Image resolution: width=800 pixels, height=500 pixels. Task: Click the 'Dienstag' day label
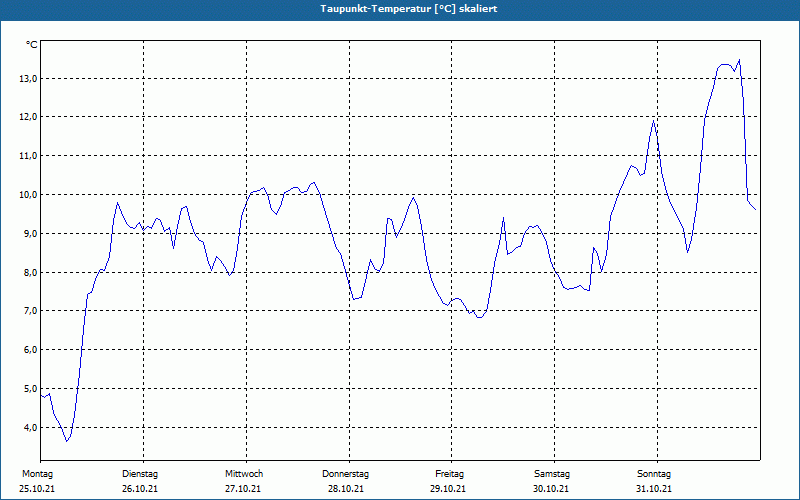point(140,474)
